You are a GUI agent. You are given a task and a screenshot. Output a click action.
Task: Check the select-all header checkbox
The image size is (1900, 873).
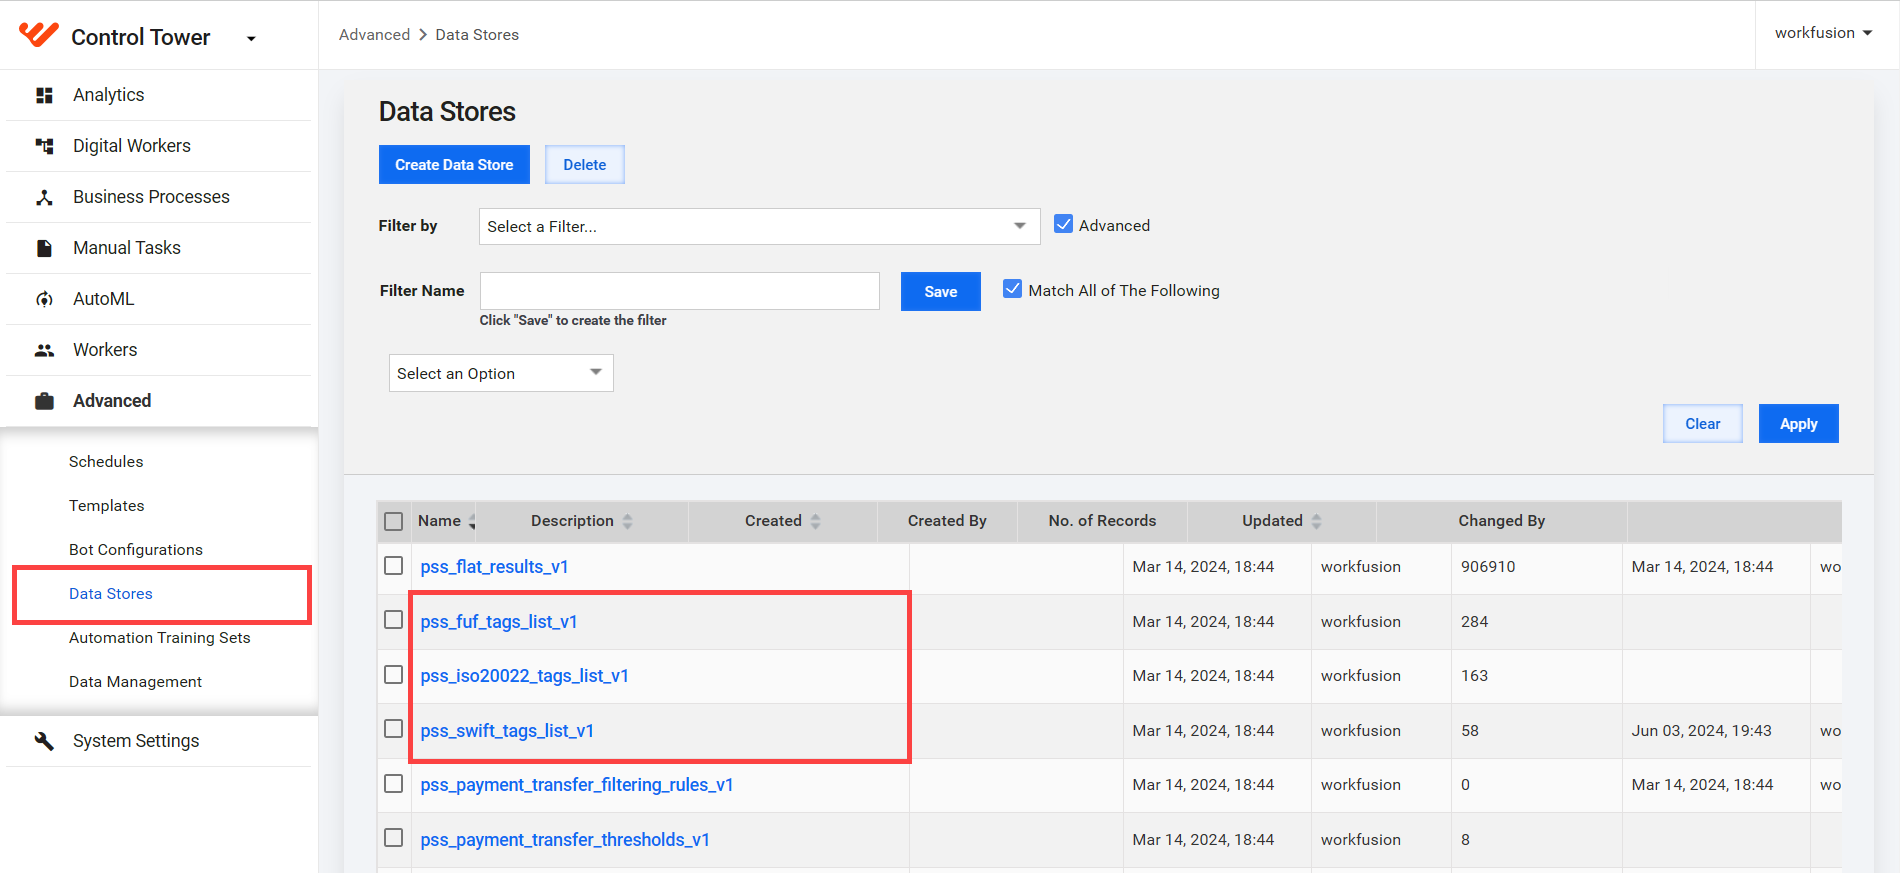[x=394, y=521]
